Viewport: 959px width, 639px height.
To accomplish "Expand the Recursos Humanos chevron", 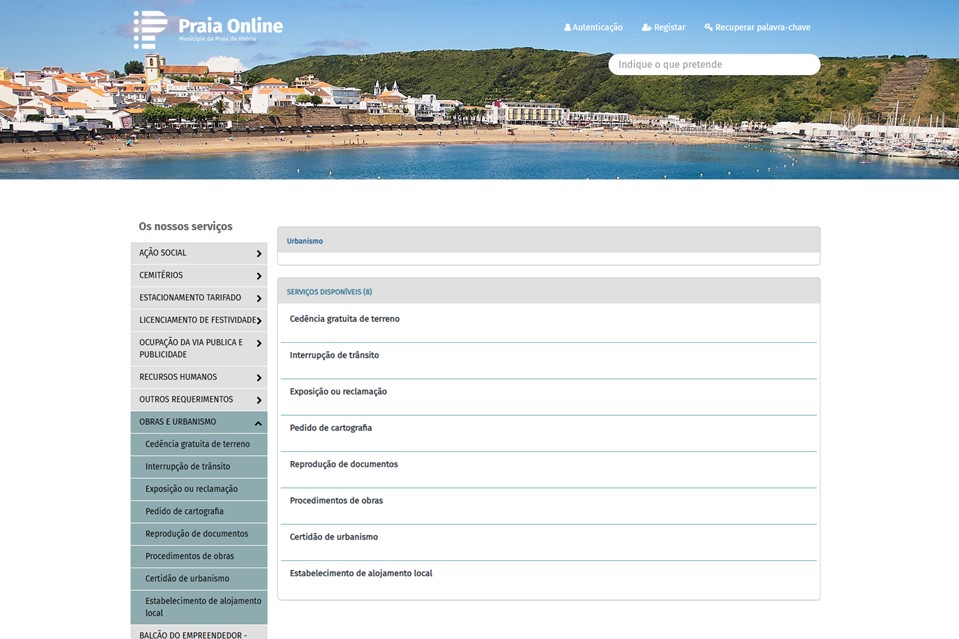I will pyautogui.click(x=258, y=378).
